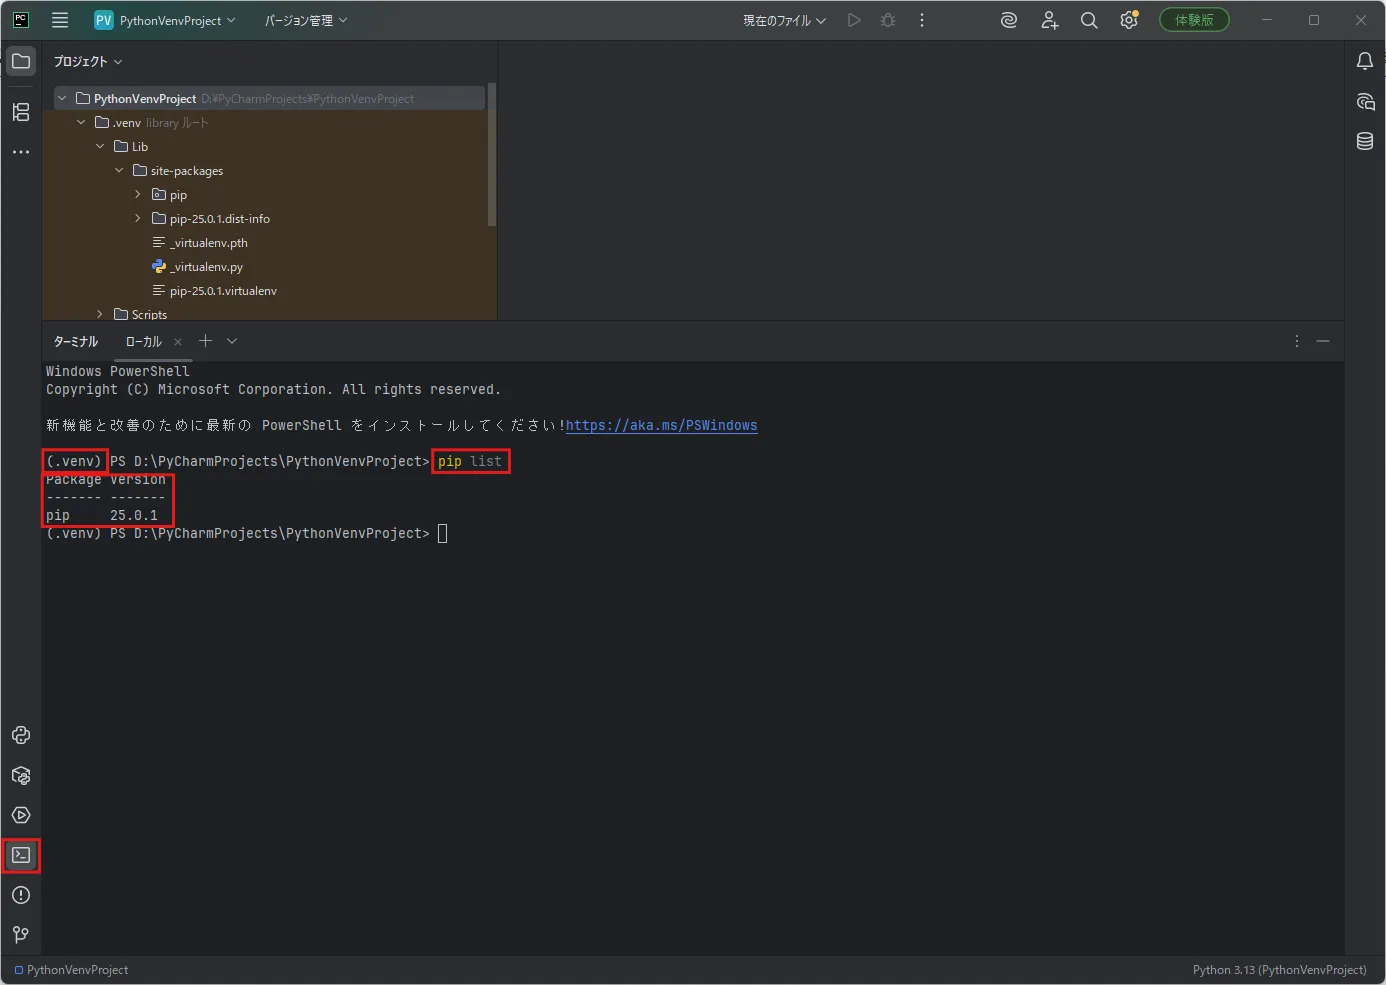Open プロジェクト view selector dropdown
The width and height of the screenshot is (1386, 985).
tap(88, 62)
